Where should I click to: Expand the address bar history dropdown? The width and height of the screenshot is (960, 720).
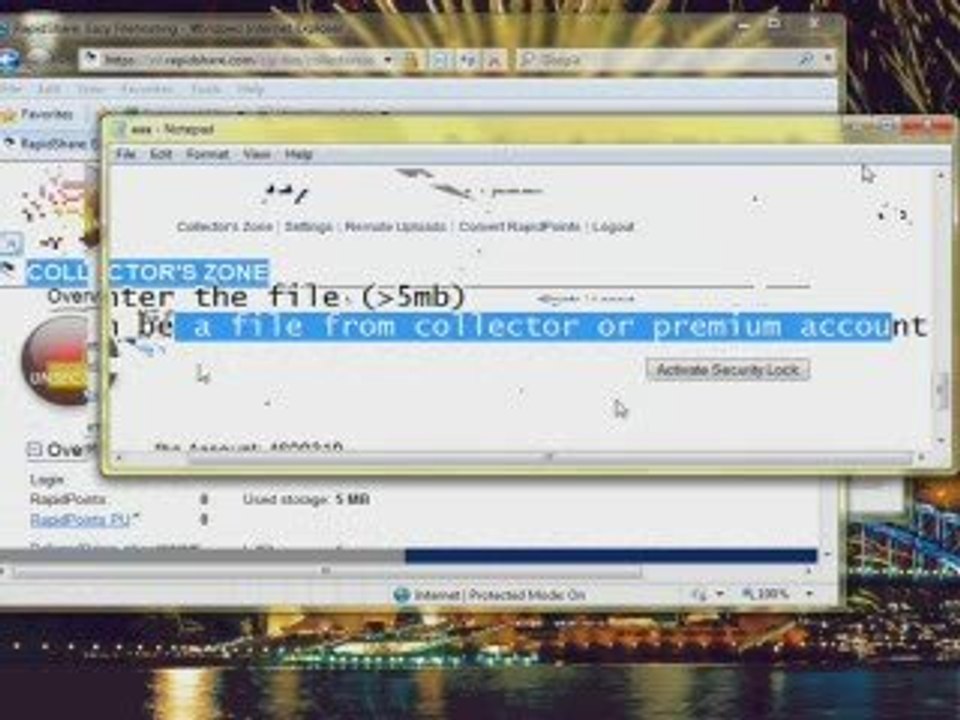click(x=388, y=60)
